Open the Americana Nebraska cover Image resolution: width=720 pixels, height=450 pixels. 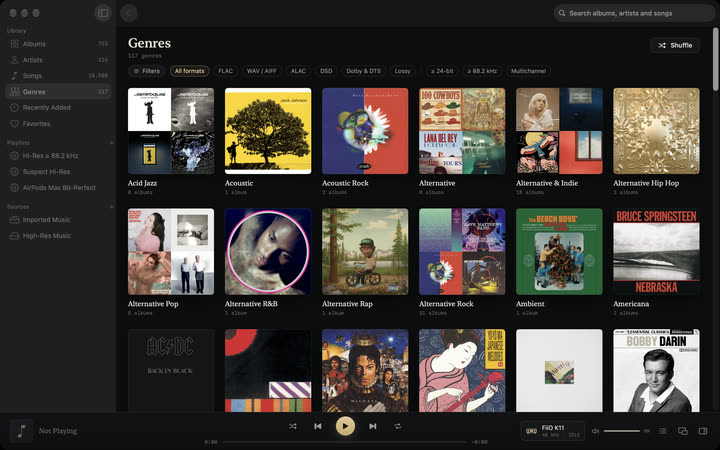pyautogui.click(x=656, y=252)
